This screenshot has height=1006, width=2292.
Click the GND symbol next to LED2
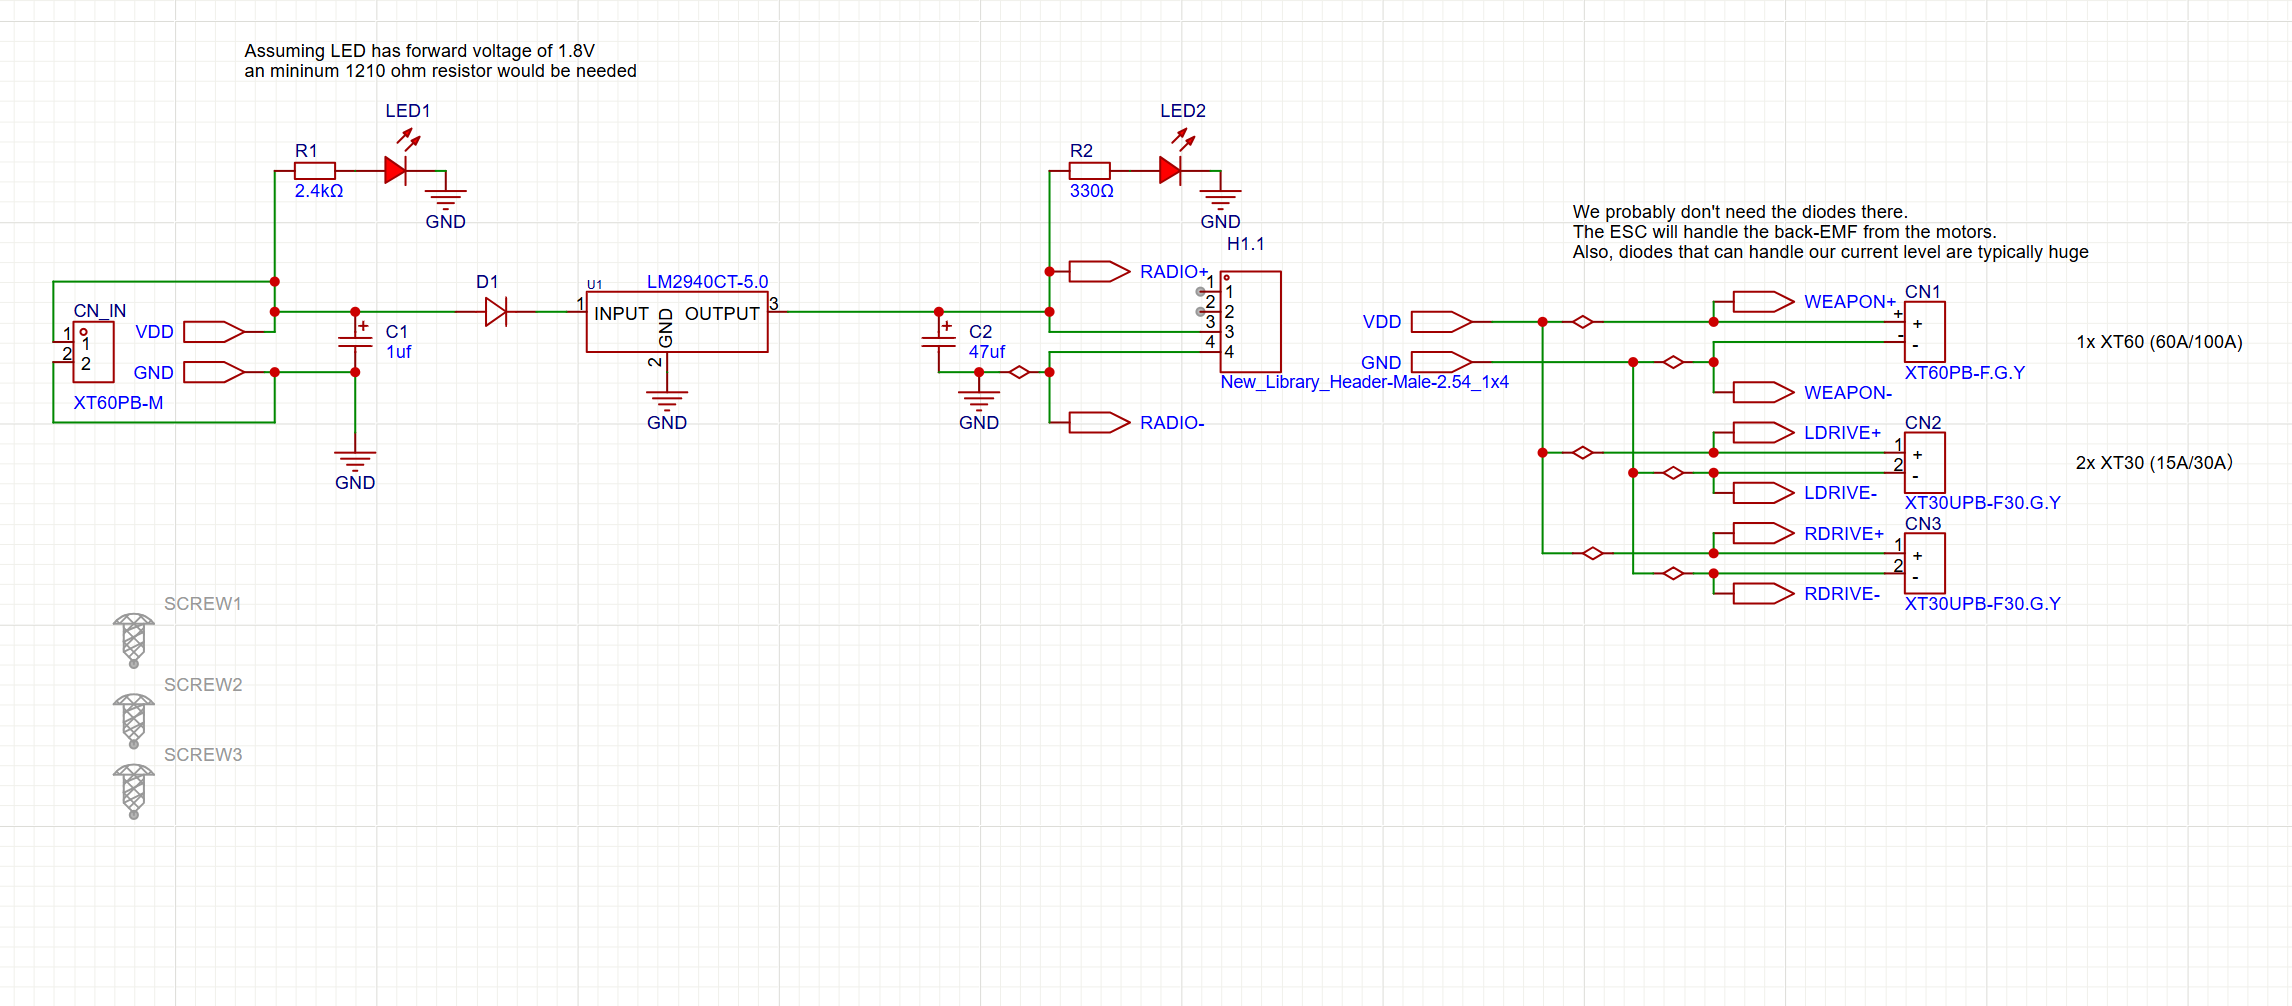pyautogui.click(x=1220, y=201)
